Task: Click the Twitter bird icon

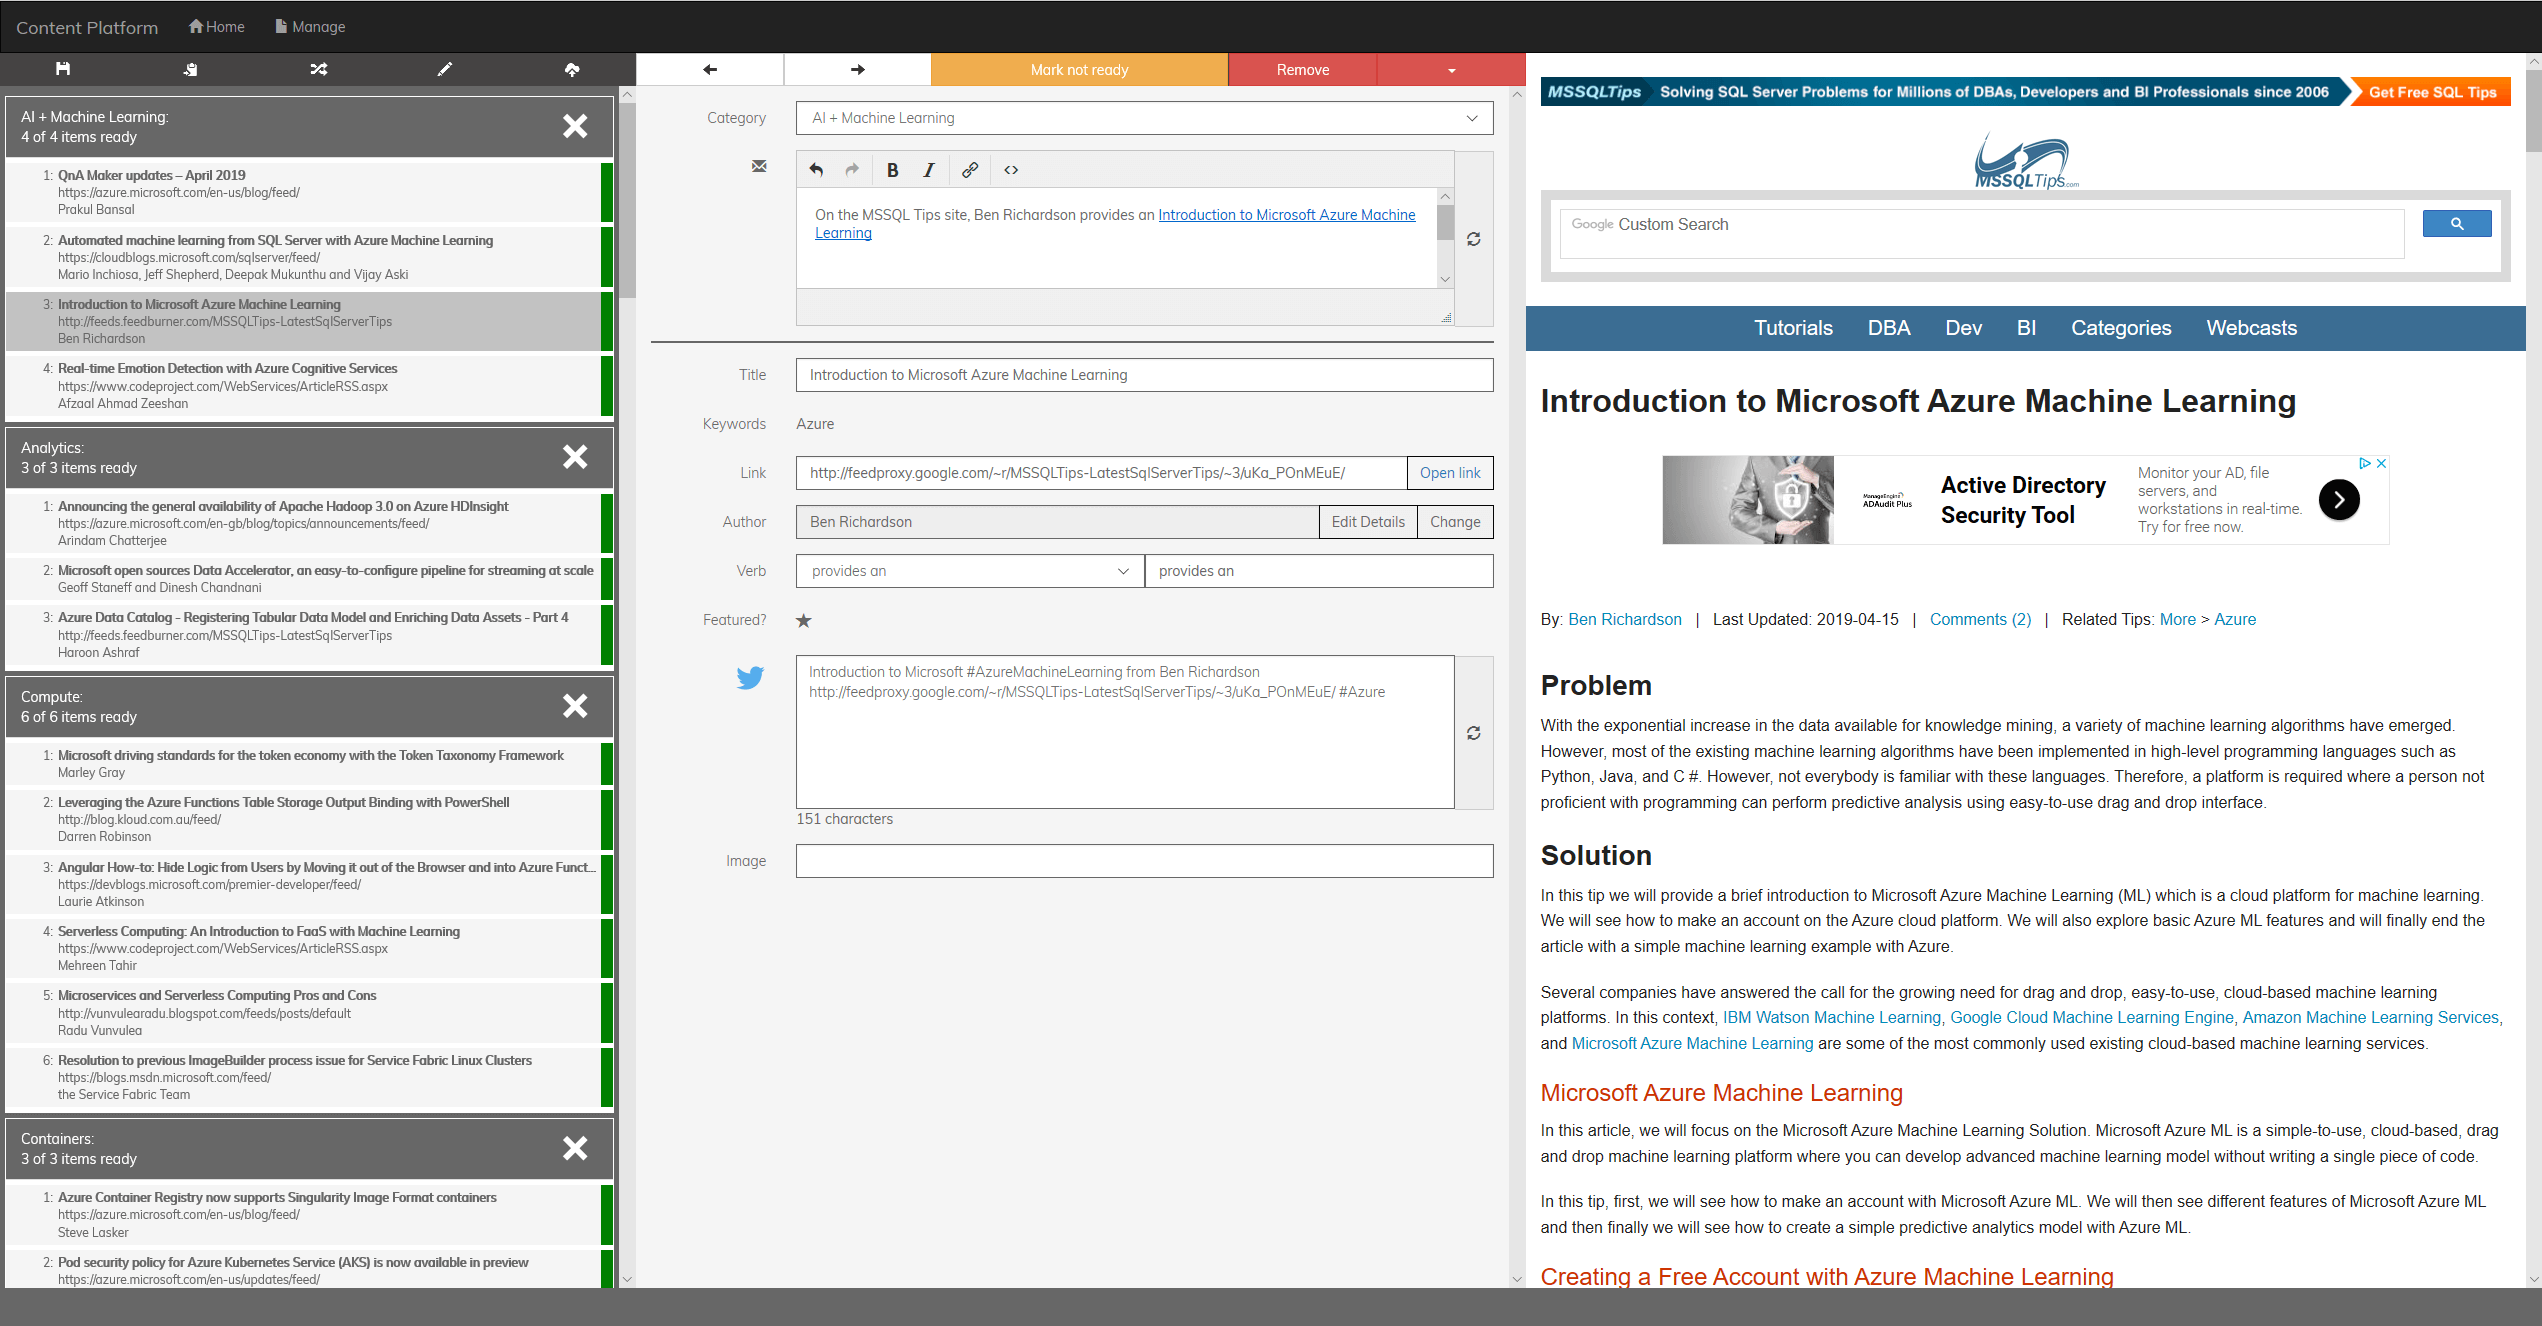Action: (x=750, y=678)
